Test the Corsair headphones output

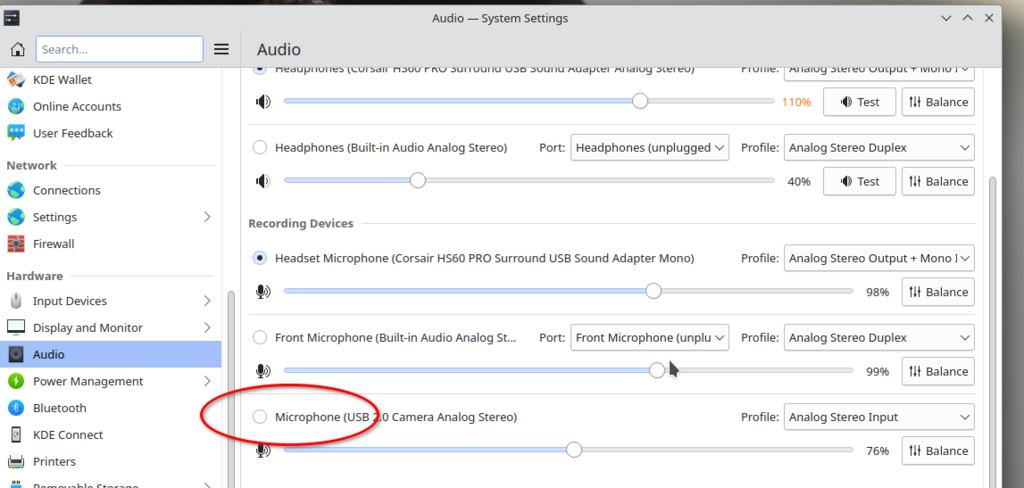click(x=859, y=102)
